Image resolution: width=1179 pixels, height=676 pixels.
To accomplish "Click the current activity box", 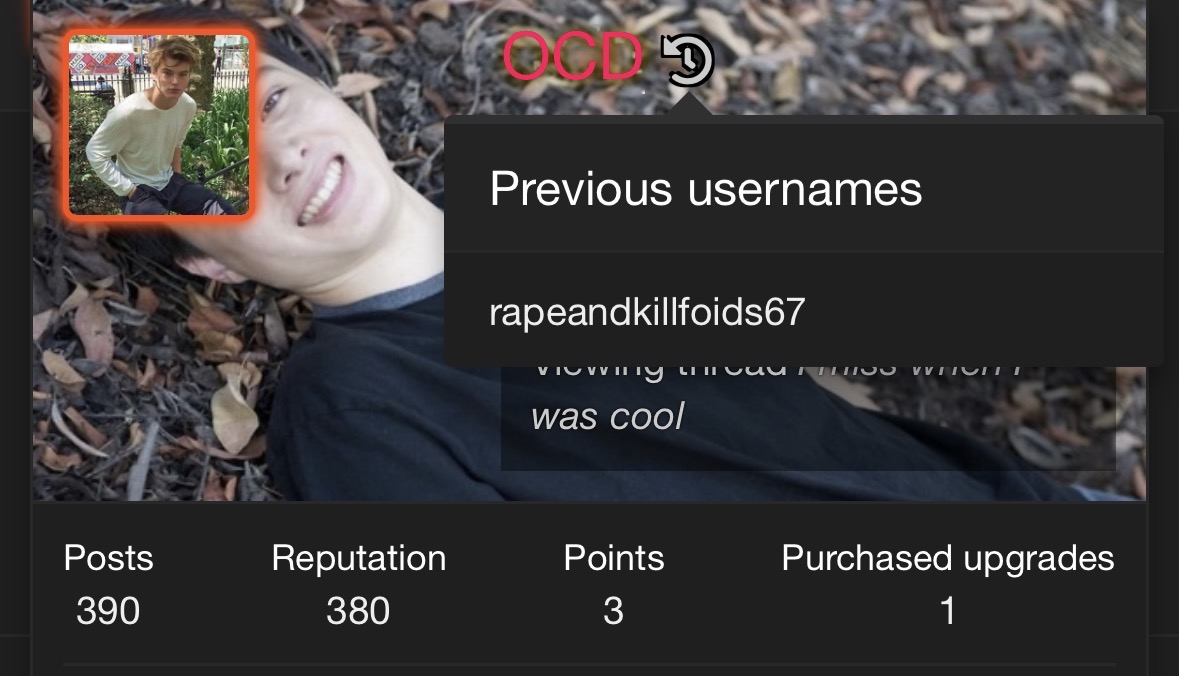I will (x=808, y=417).
